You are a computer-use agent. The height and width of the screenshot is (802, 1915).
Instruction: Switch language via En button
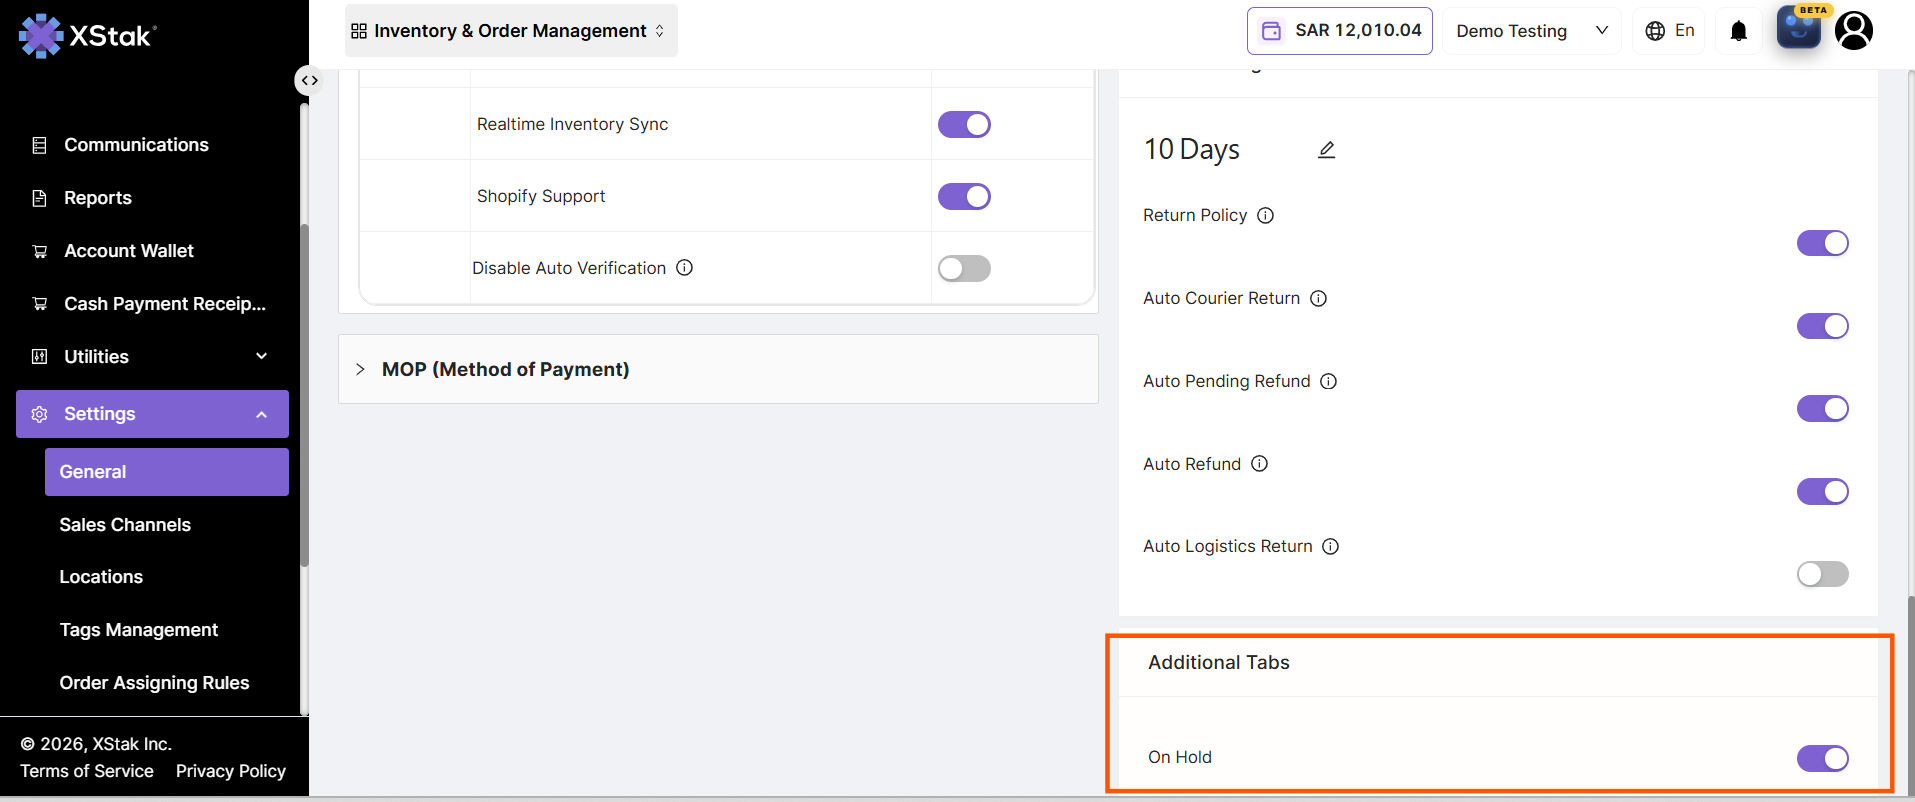[1670, 31]
